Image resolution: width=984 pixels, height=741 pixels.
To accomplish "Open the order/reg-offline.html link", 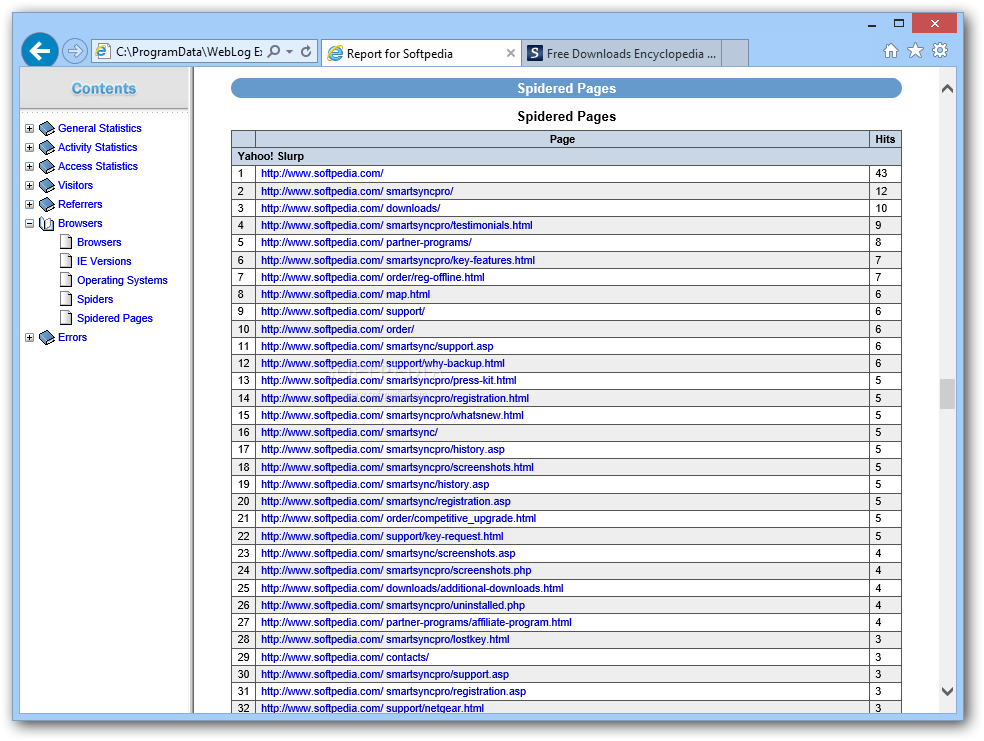I will click(373, 277).
